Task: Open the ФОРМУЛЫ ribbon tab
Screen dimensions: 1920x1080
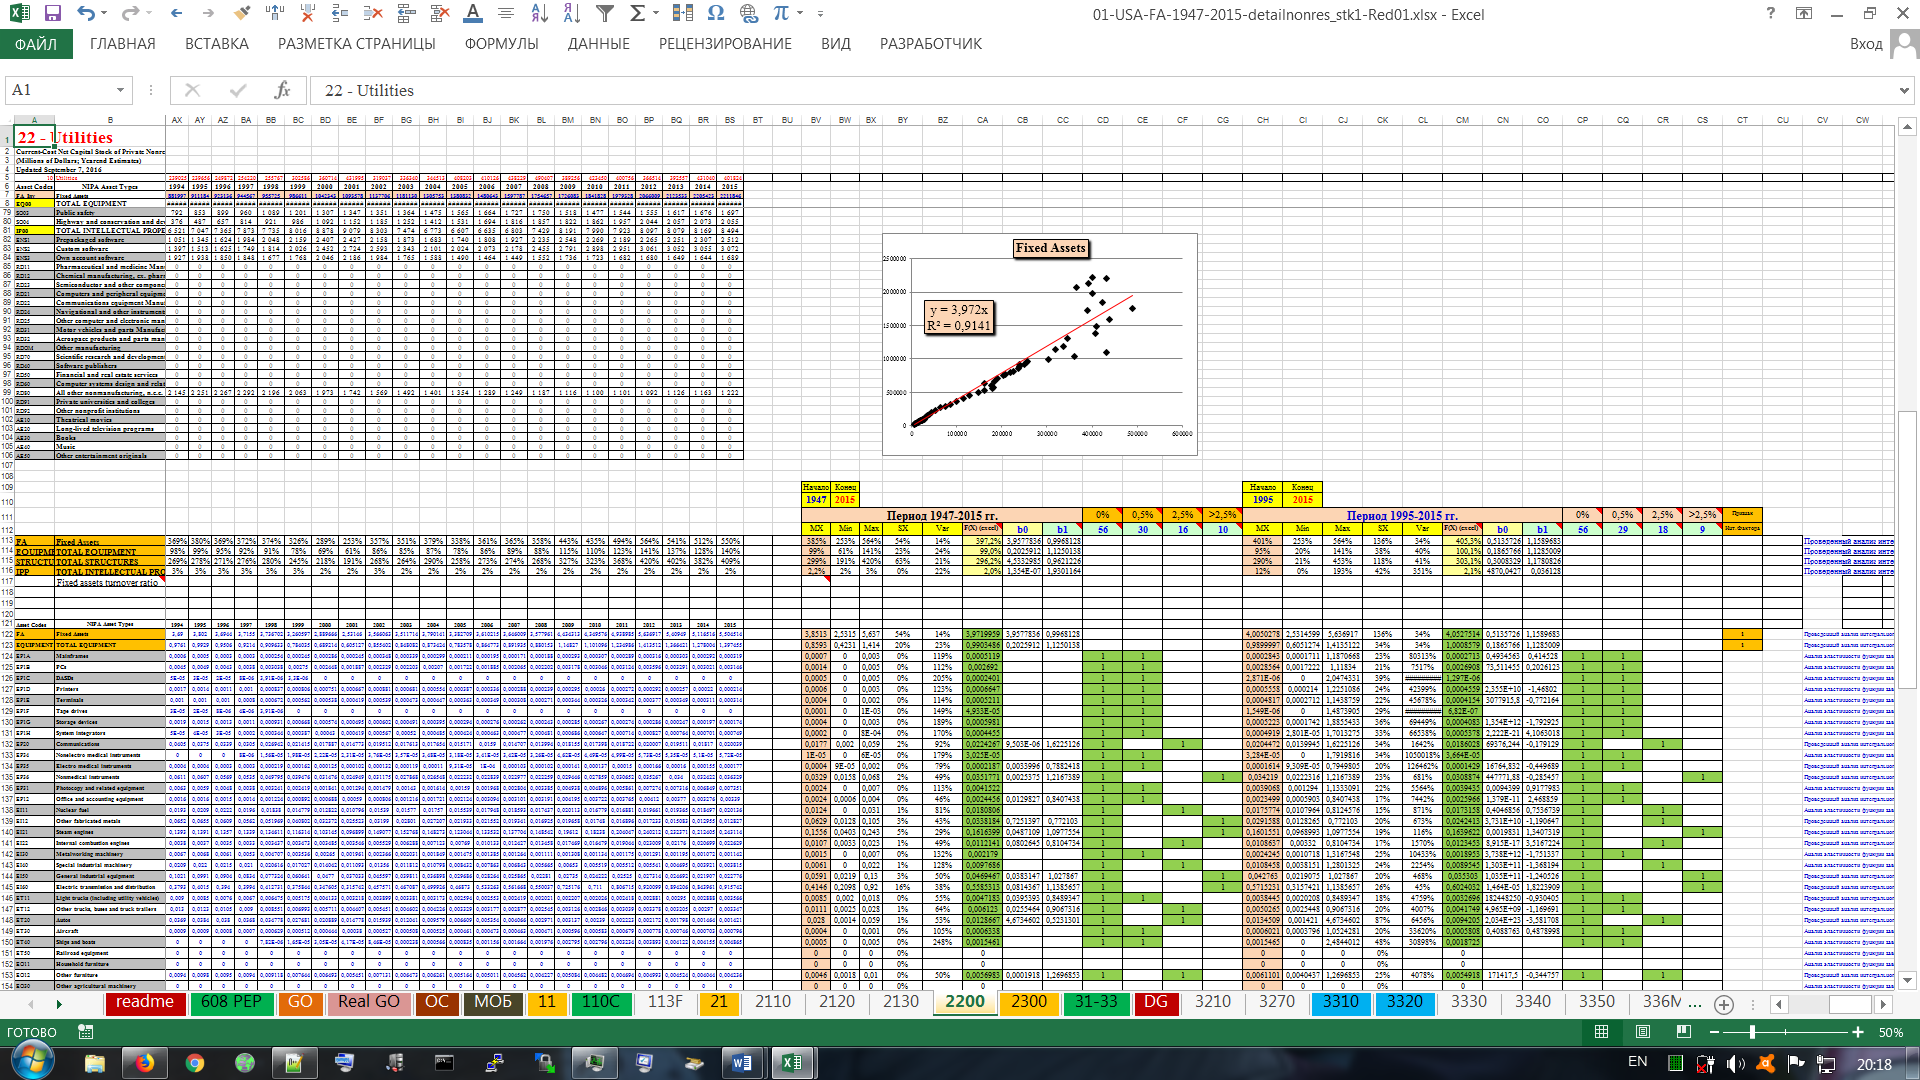Action: point(501,44)
